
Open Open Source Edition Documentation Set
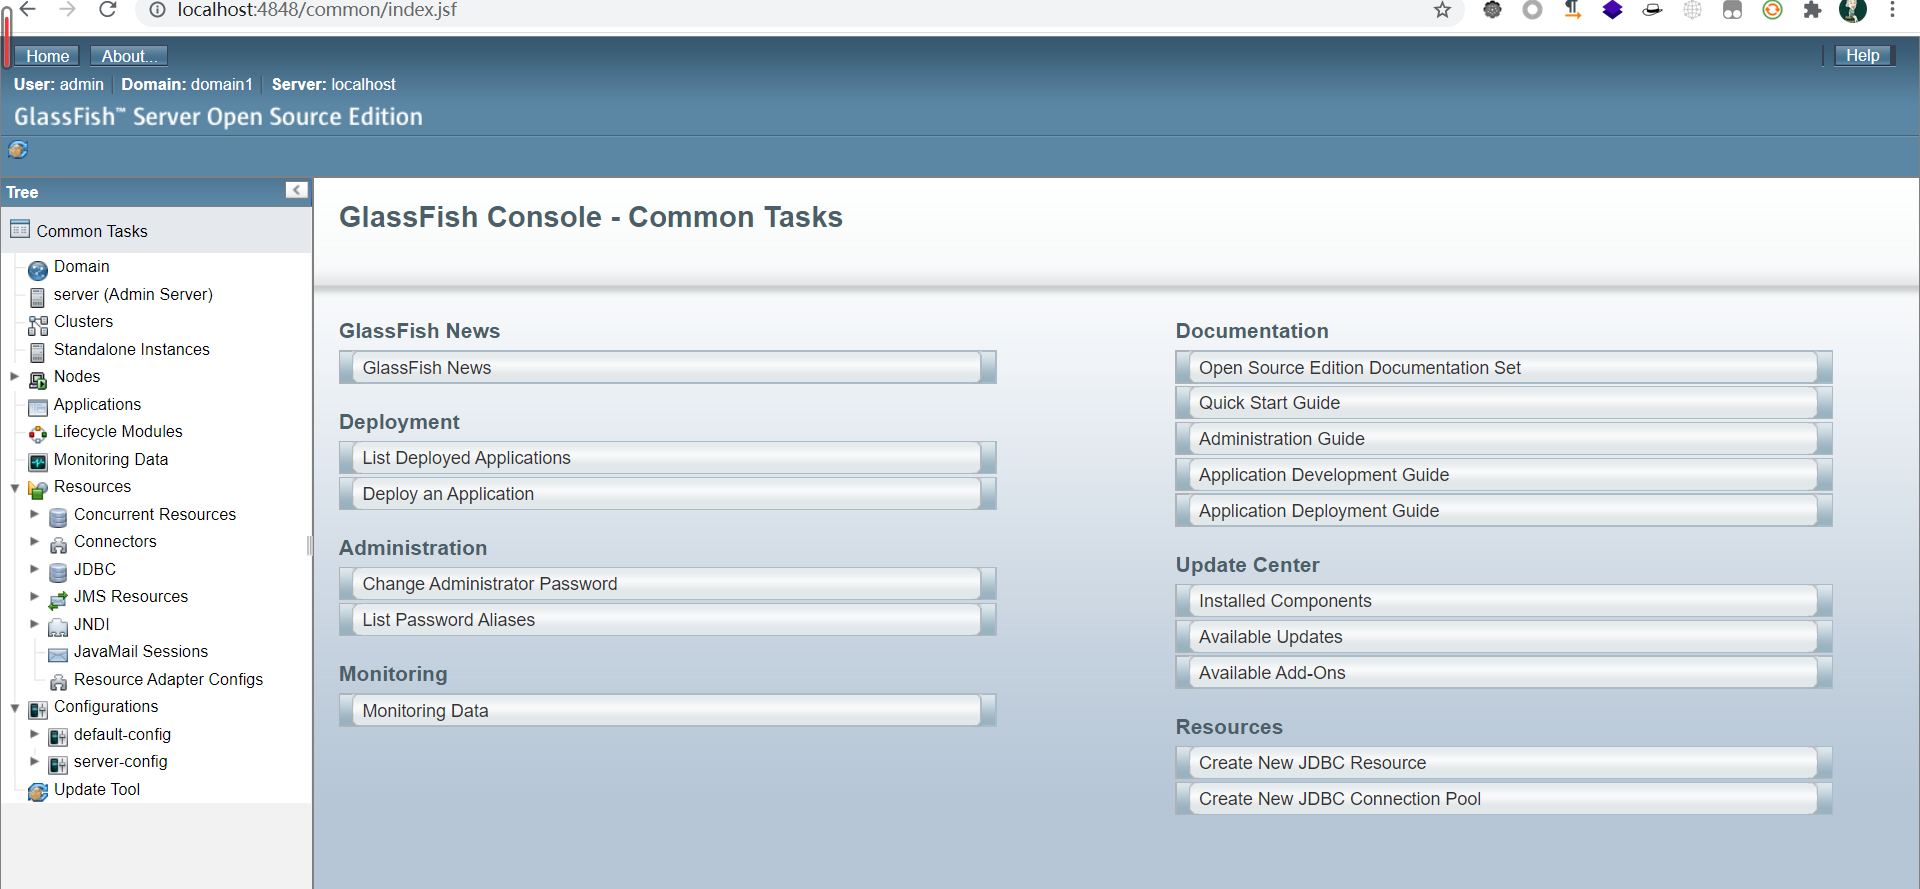point(1504,367)
